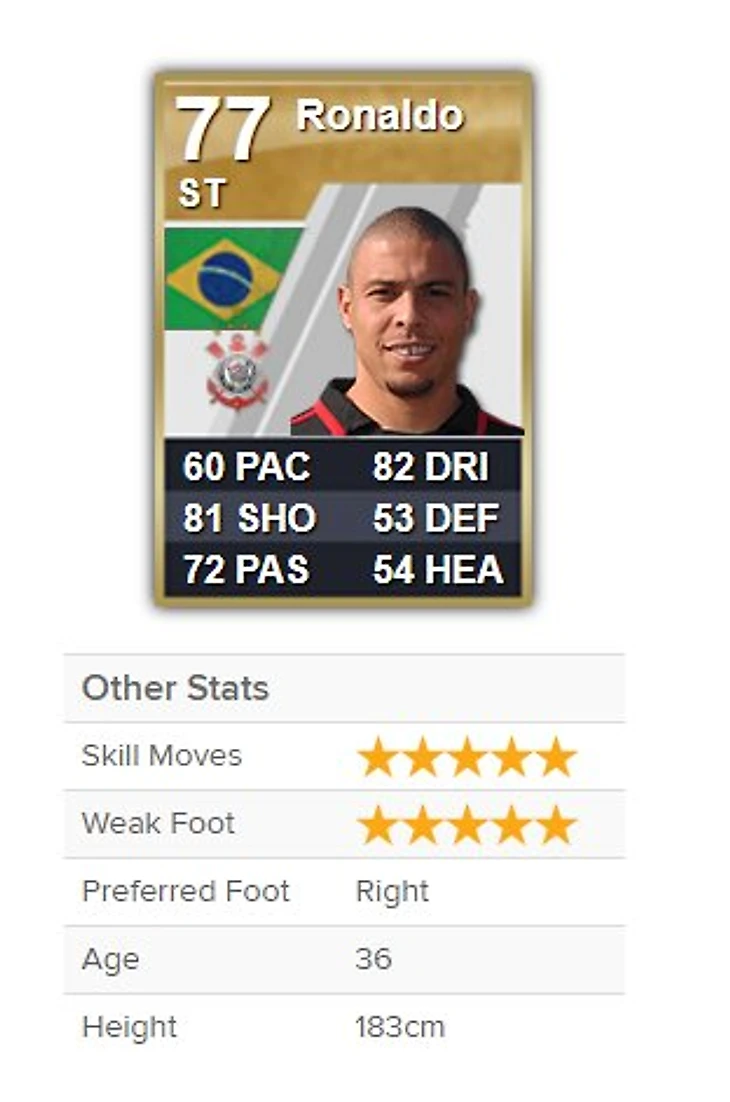Click the last Weak Foot star
Image resolution: width=730 pixels, height=1102 pixels.
556,824
